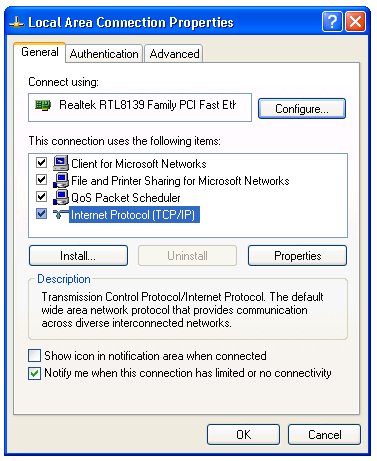
Task: Switch to the Authentication tab
Action: pyautogui.click(x=104, y=54)
